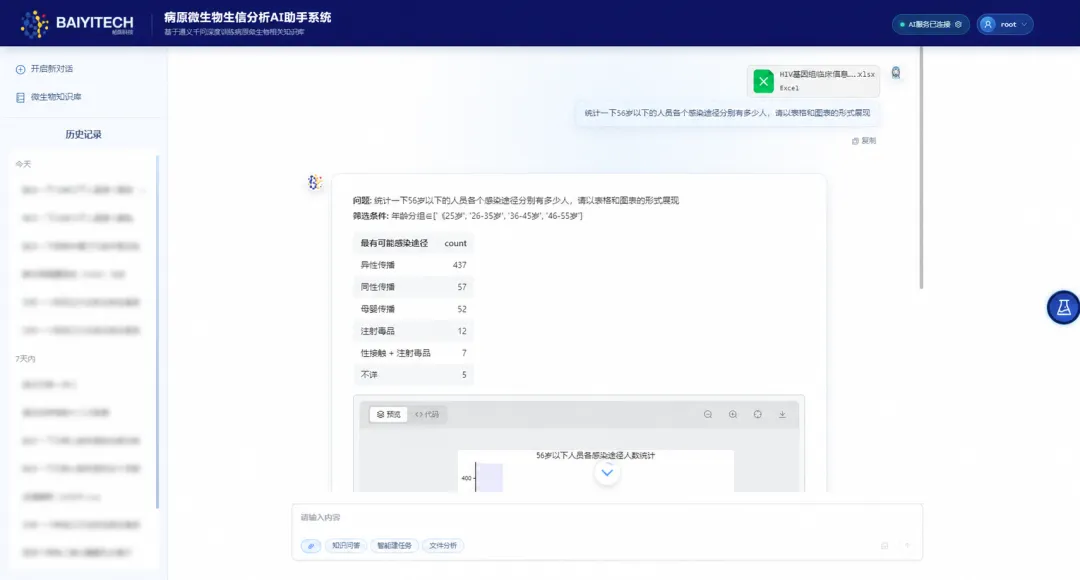The image size is (1080, 580).
Task: Click the 历史记录 heading
Action: coord(83,134)
